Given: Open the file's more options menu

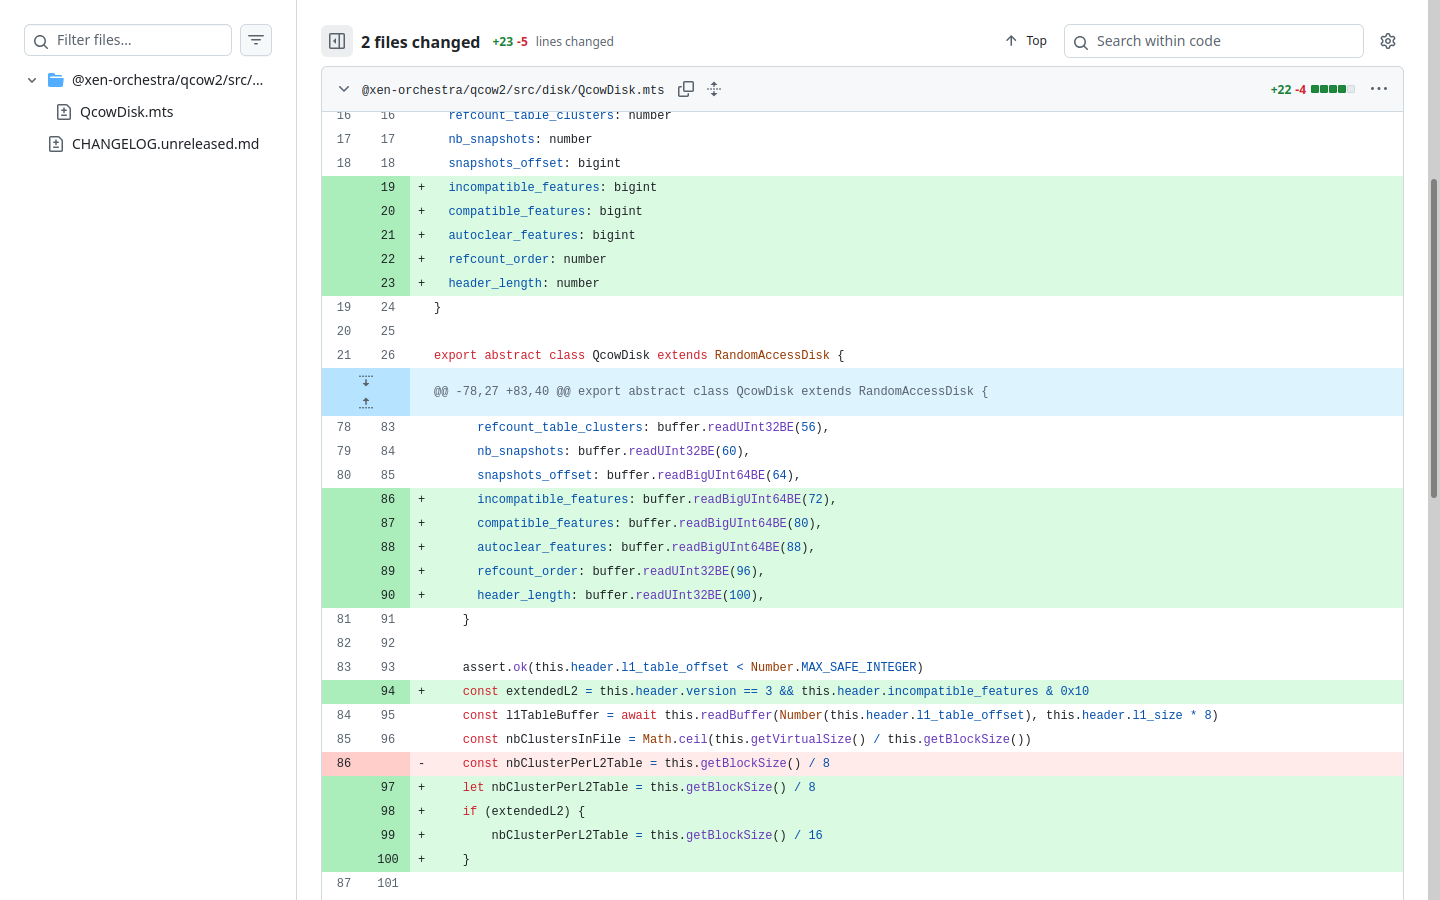Looking at the screenshot, I should pyautogui.click(x=1379, y=89).
